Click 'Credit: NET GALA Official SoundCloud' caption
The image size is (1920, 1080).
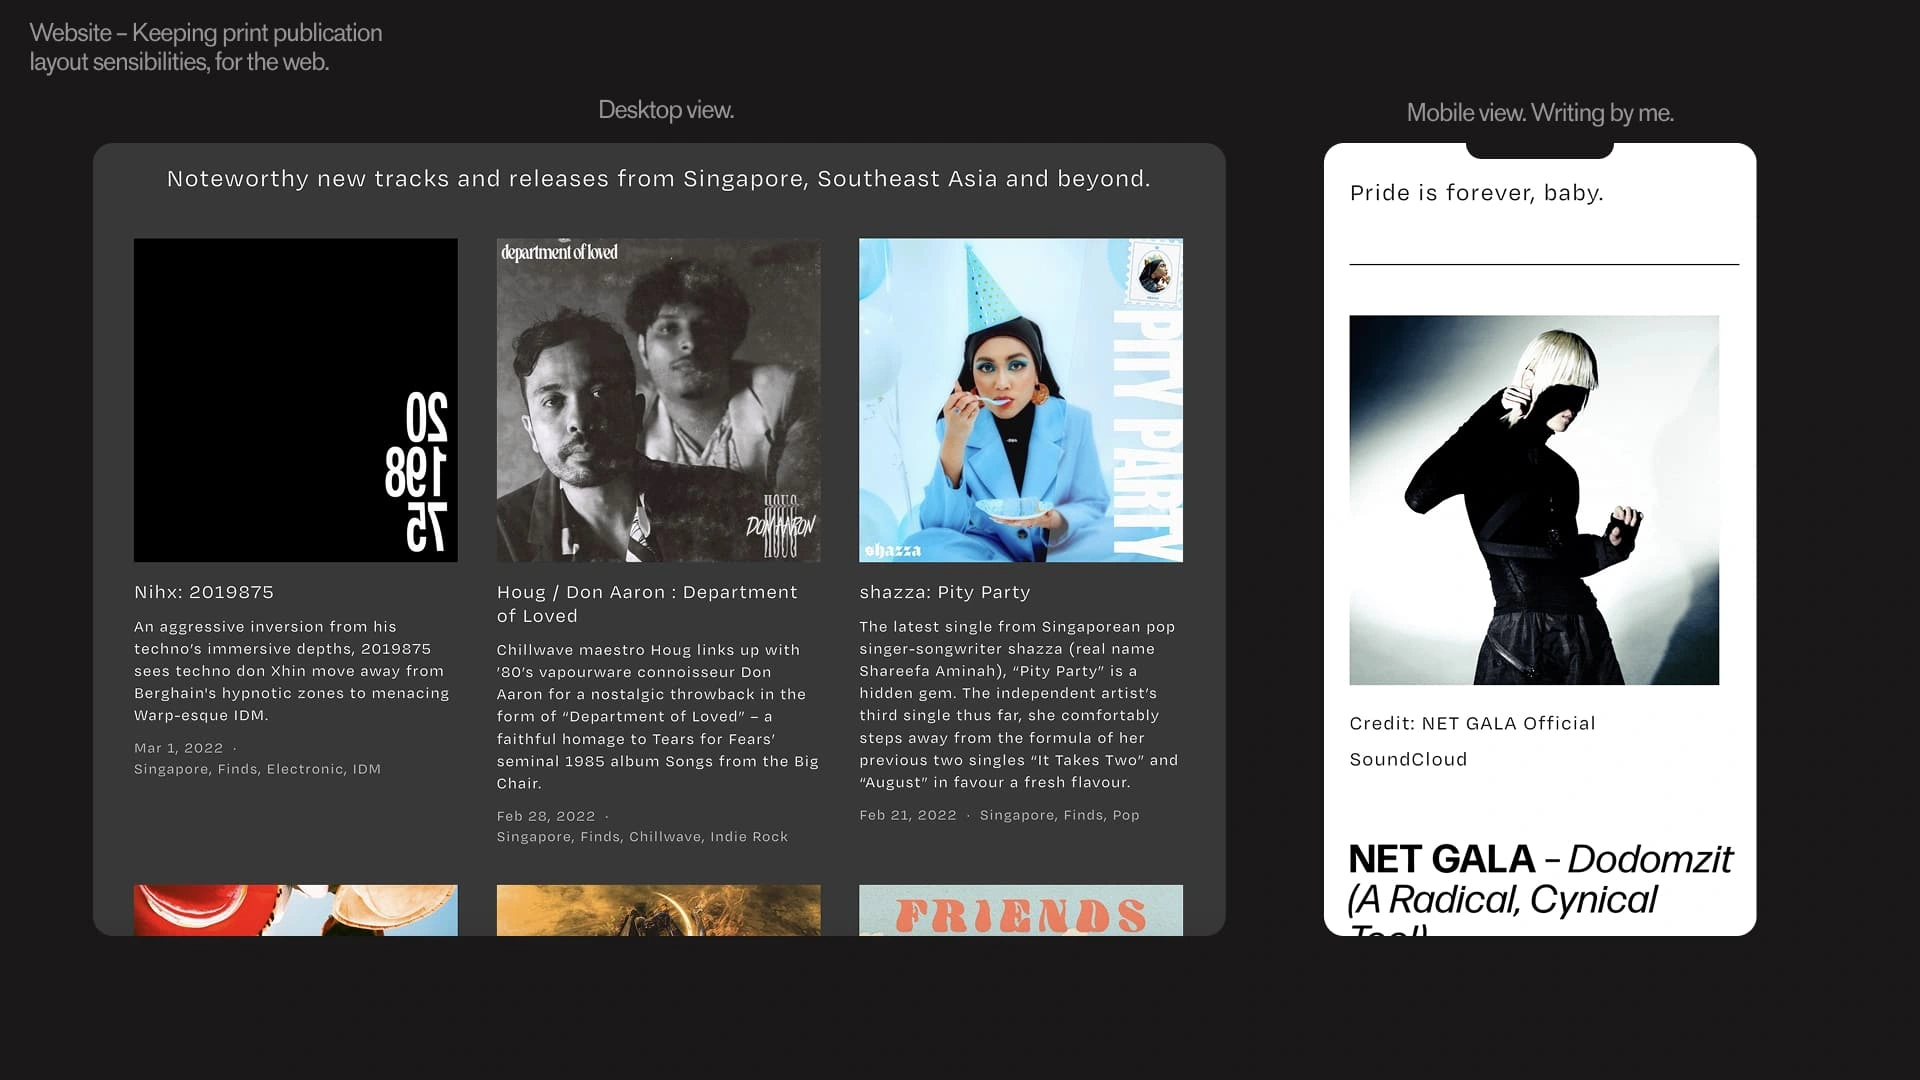1471,741
